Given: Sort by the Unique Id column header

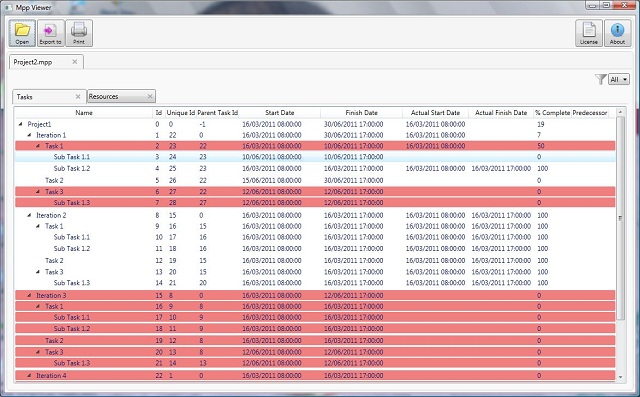Looking at the screenshot, I should click(x=181, y=113).
